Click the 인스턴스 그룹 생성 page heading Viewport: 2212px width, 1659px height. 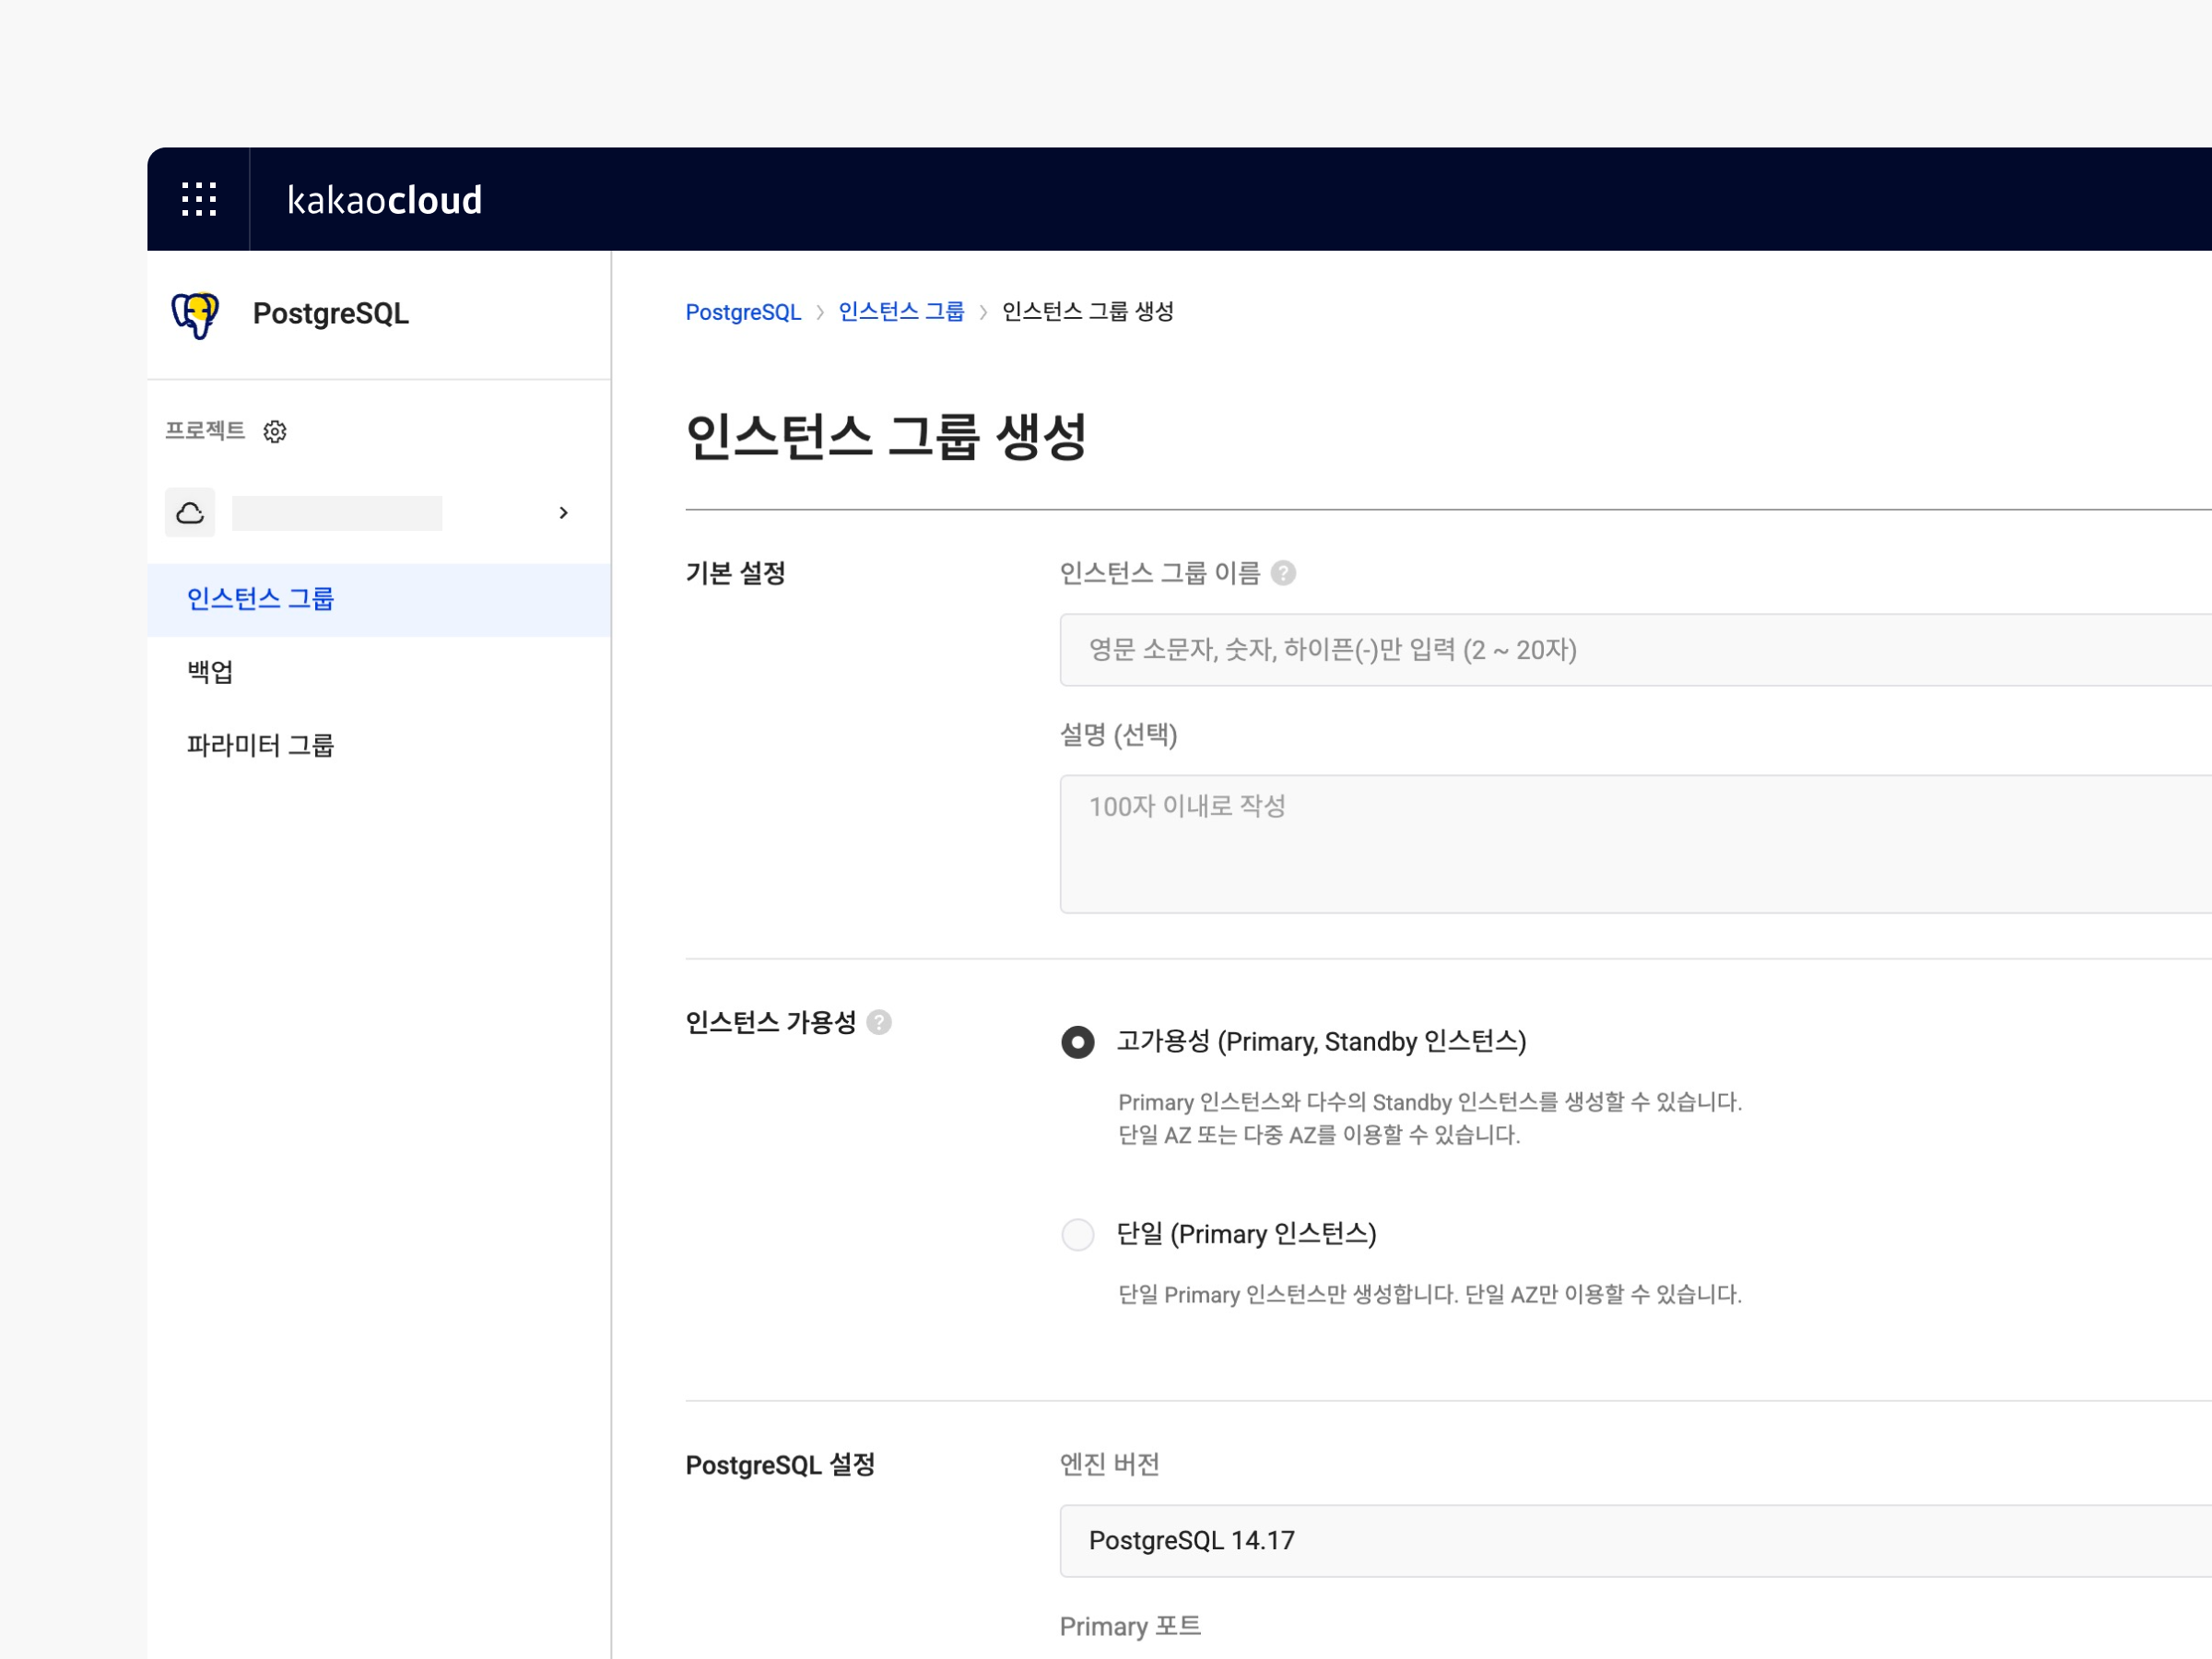[x=886, y=437]
